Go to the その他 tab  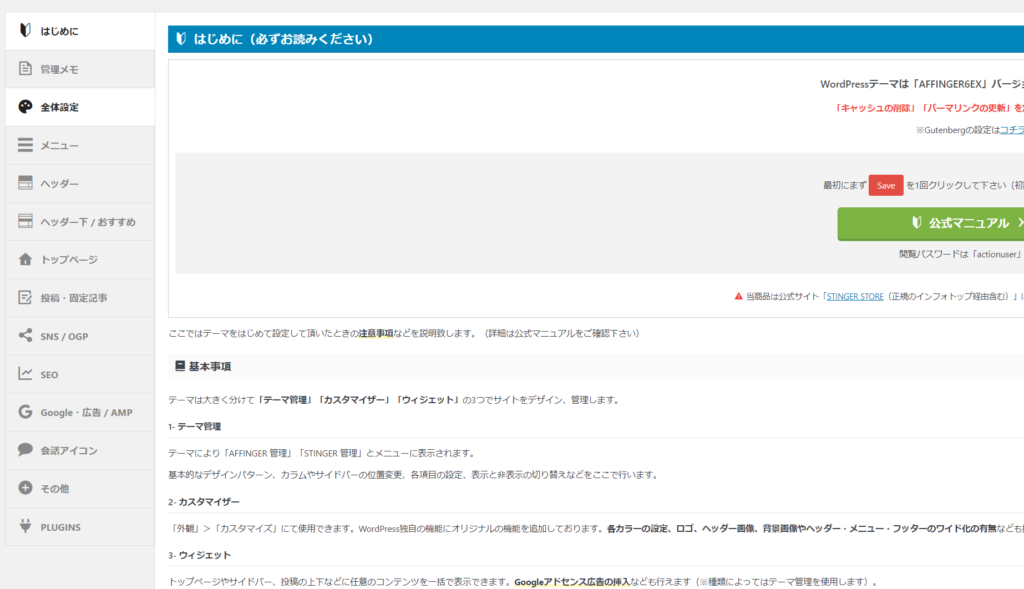pos(80,488)
